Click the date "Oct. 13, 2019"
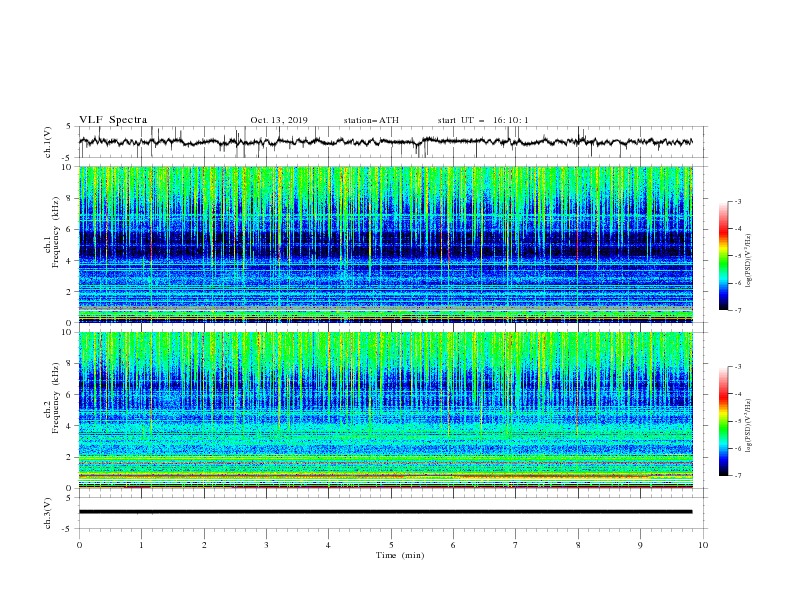 (x=279, y=120)
